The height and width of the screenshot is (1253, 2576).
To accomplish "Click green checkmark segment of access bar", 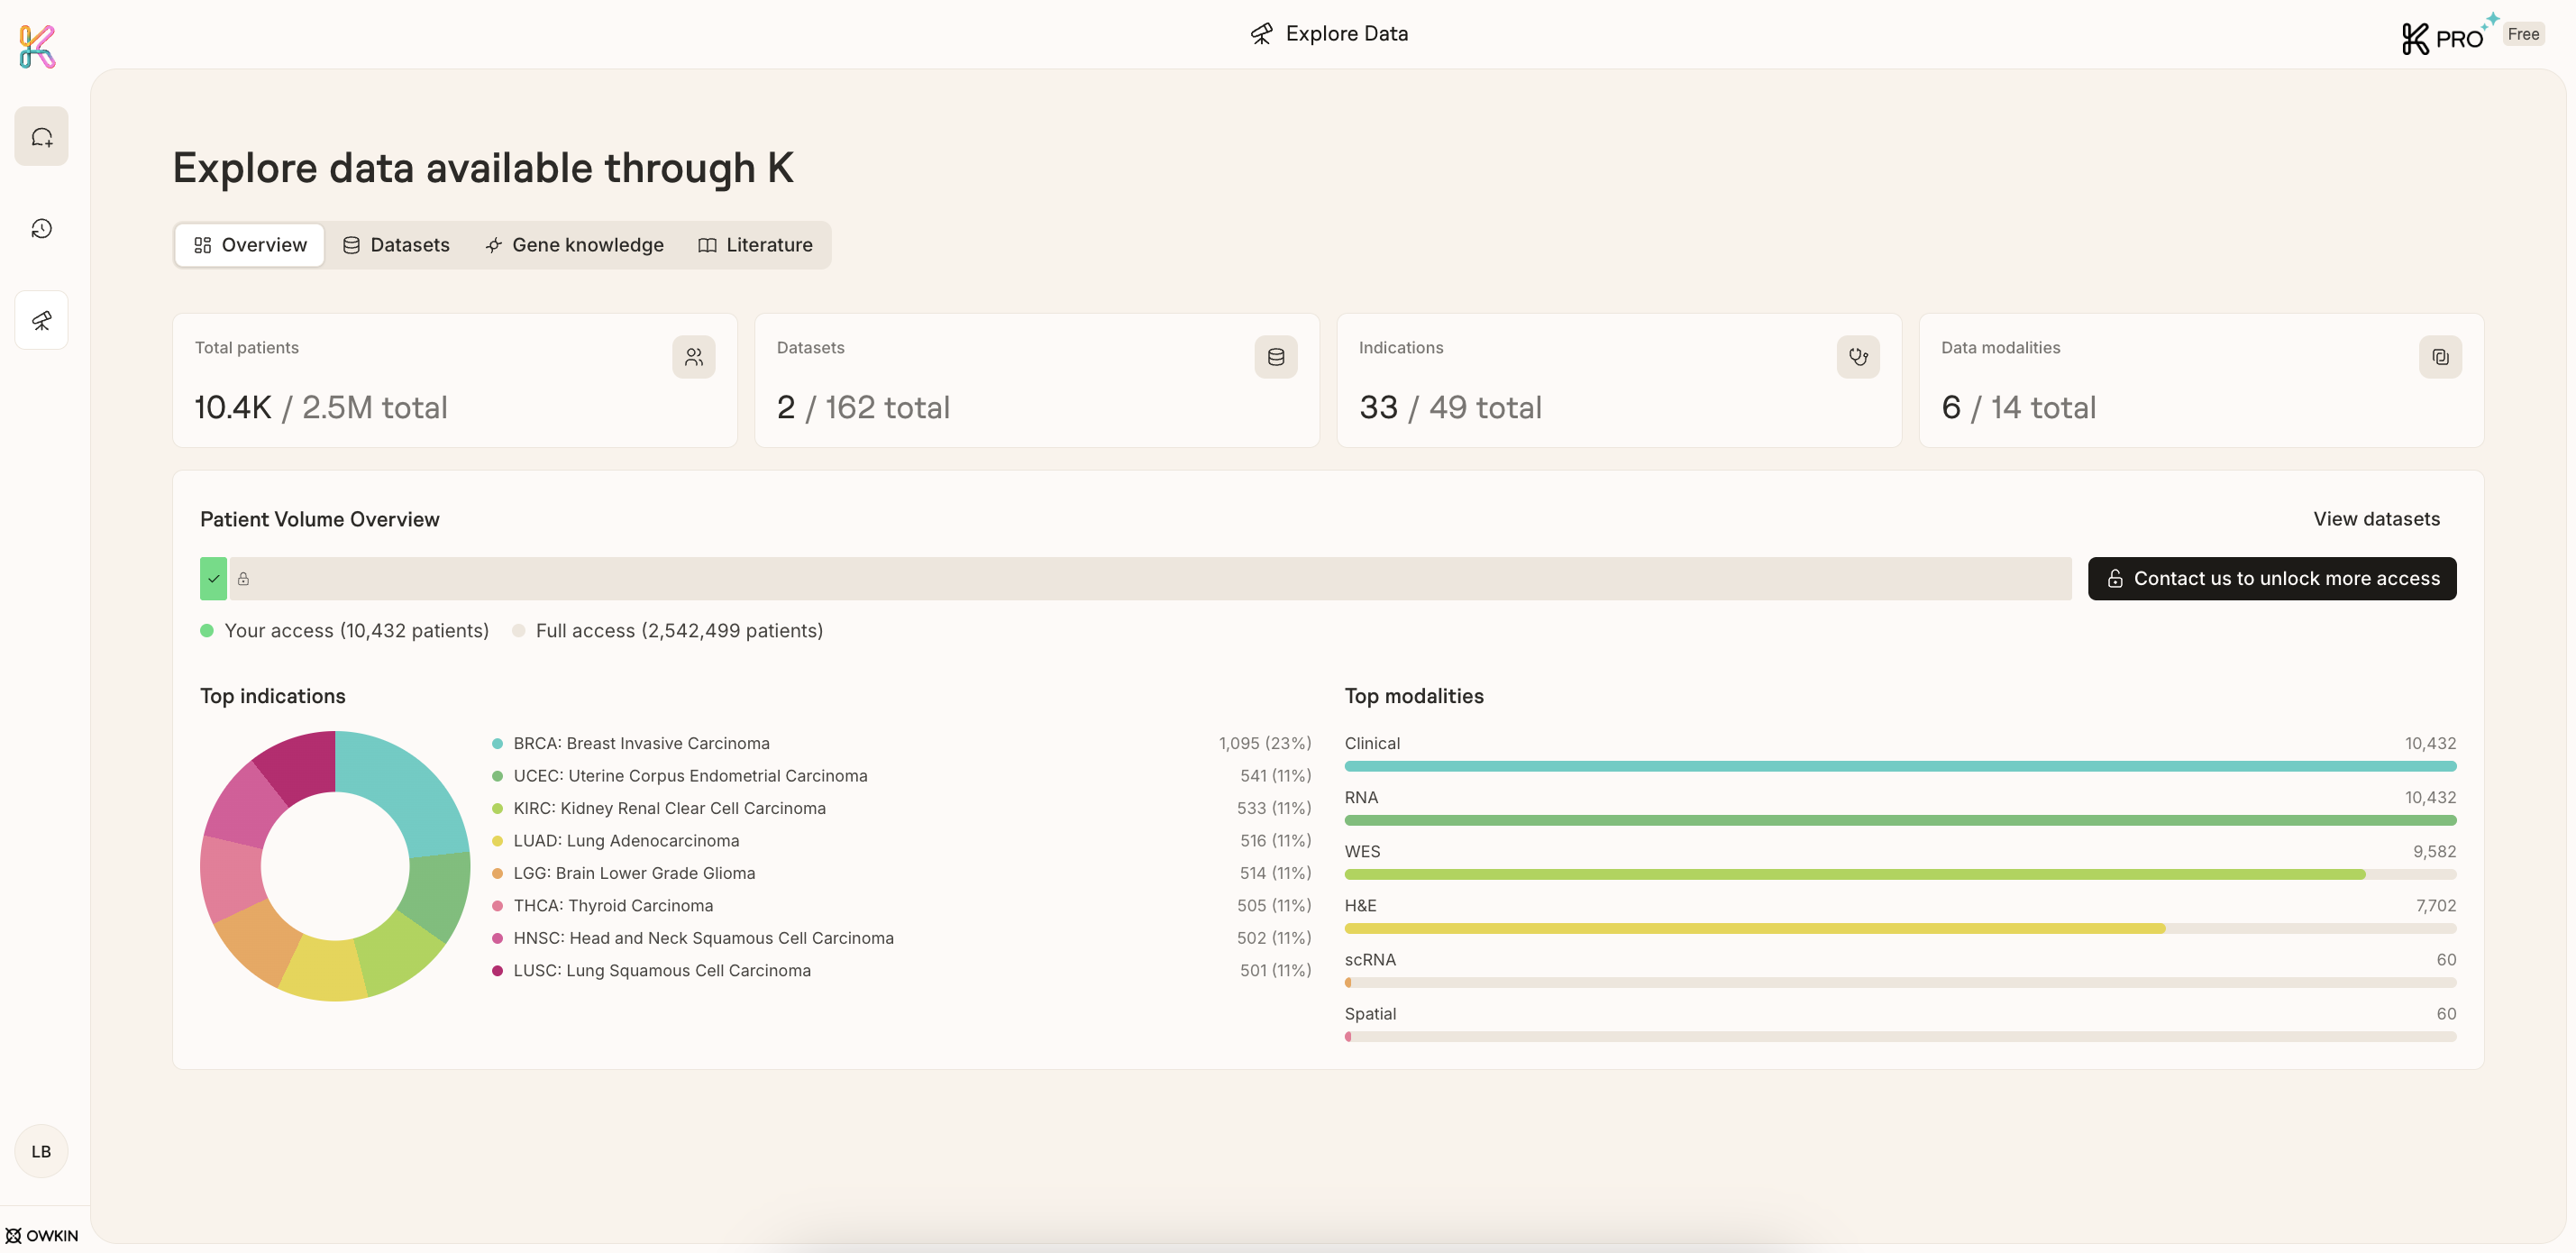I will tap(213, 578).
